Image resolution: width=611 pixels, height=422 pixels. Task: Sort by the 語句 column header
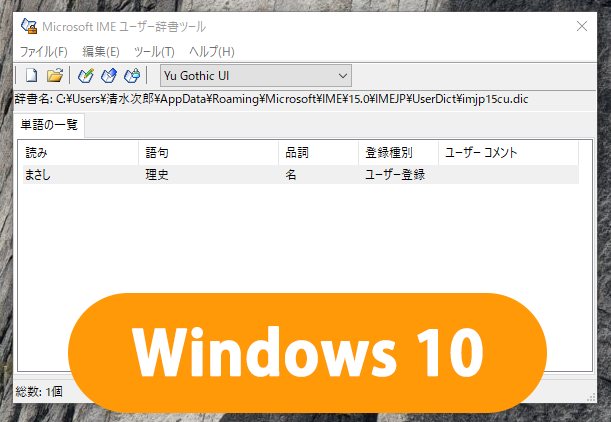[208, 153]
